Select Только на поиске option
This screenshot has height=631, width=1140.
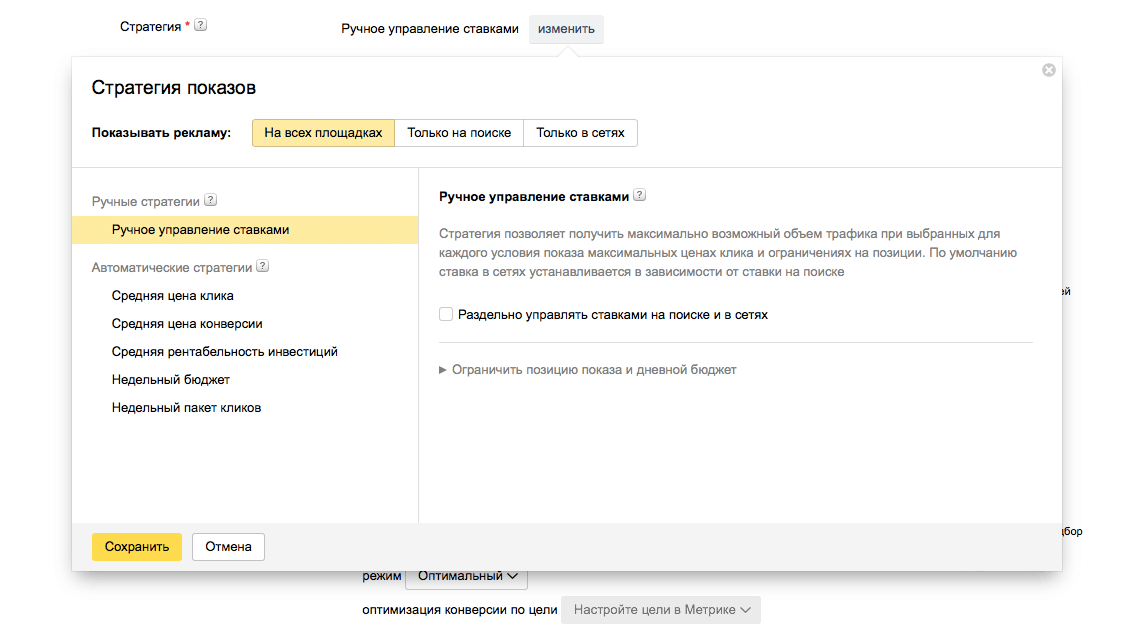coord(459,133)
